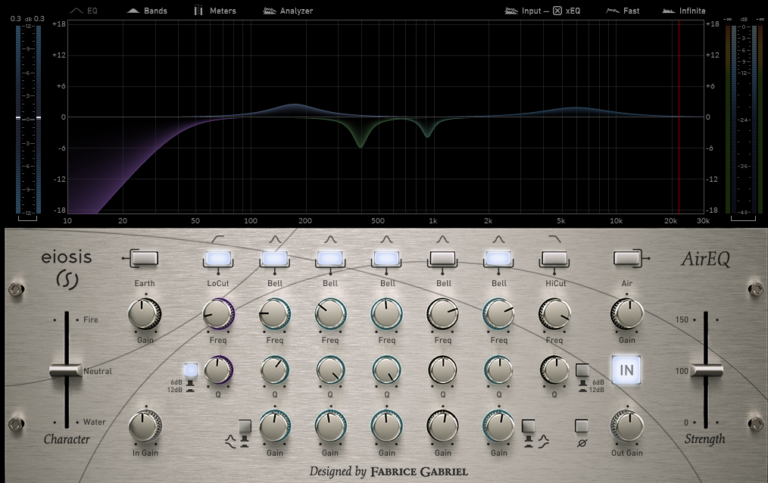
Task: Toggle the LoCut 6dB/12dB slope switch
Action: pos(191,370)
